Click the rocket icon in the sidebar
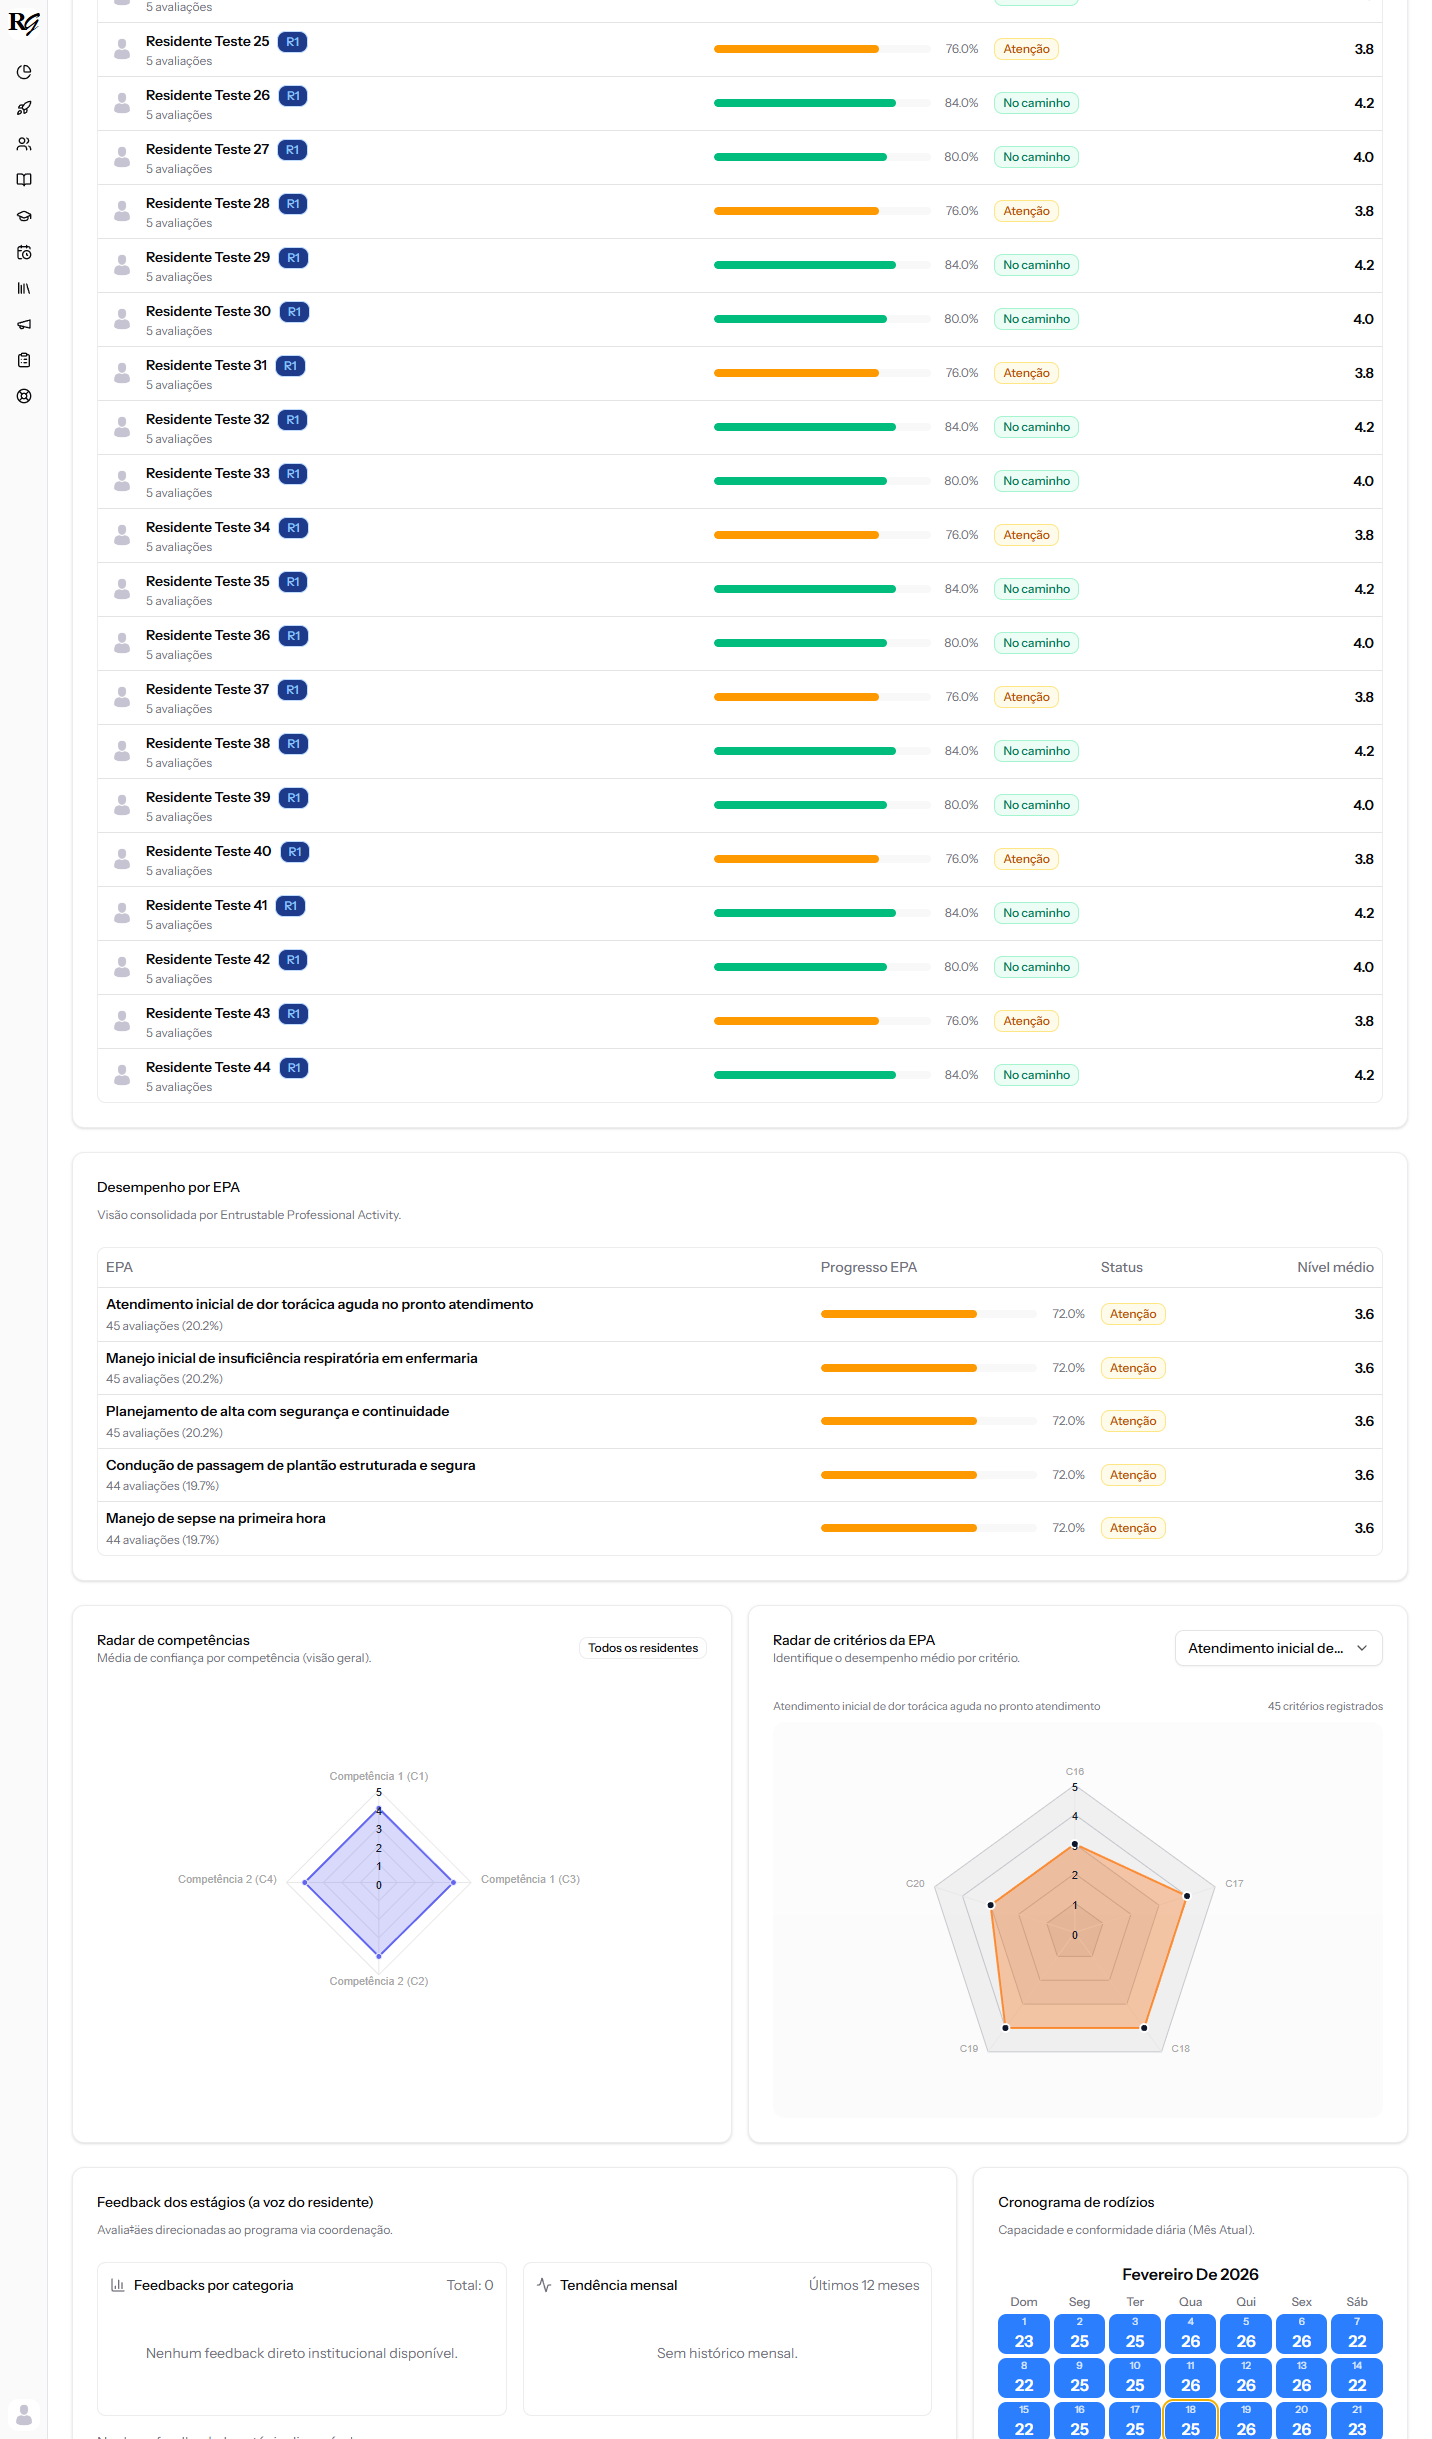The height and width of the screenshot is (2439, 1432). [x=24, y=108]
